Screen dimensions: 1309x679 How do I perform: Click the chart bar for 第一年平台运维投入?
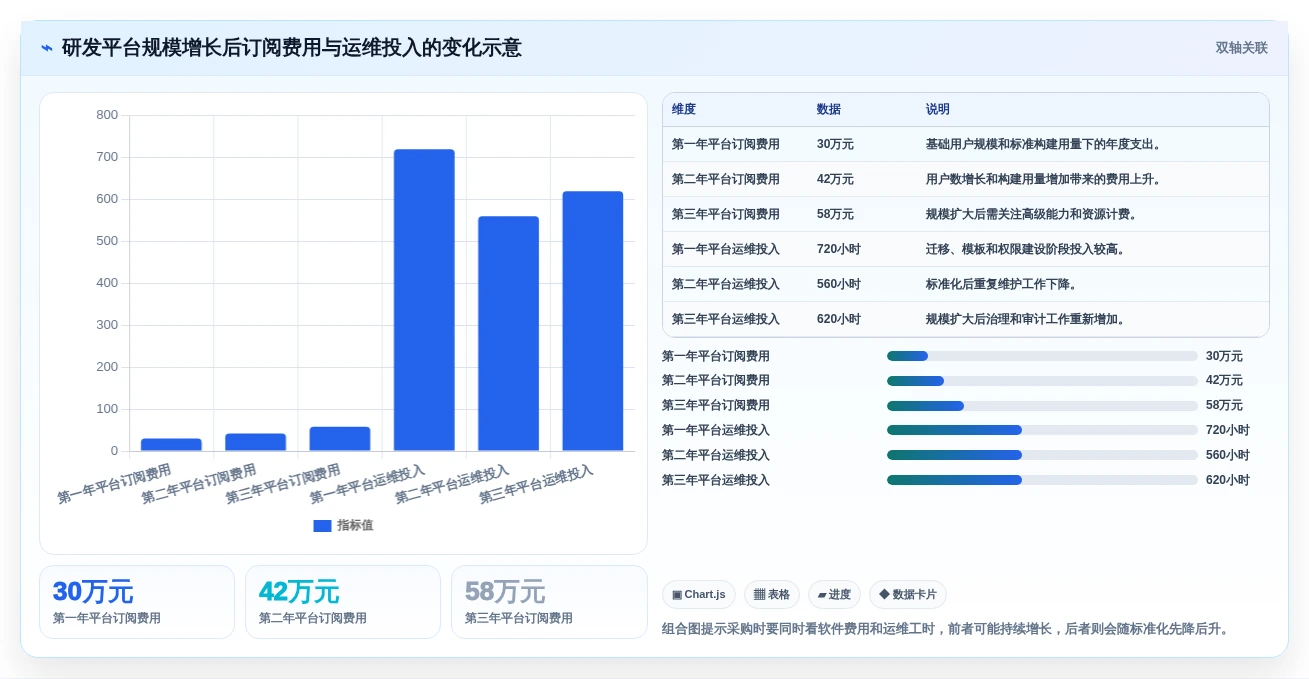coord(424,300)
